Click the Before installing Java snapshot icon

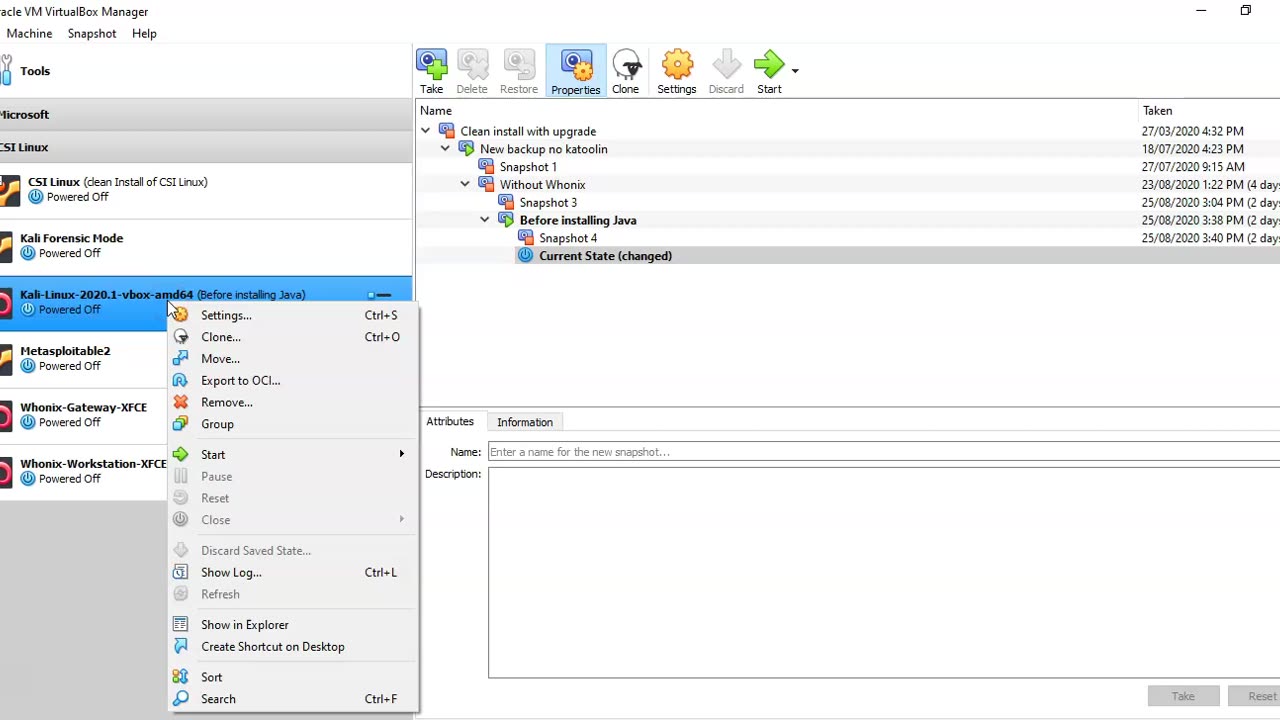(x=506, y=220)
